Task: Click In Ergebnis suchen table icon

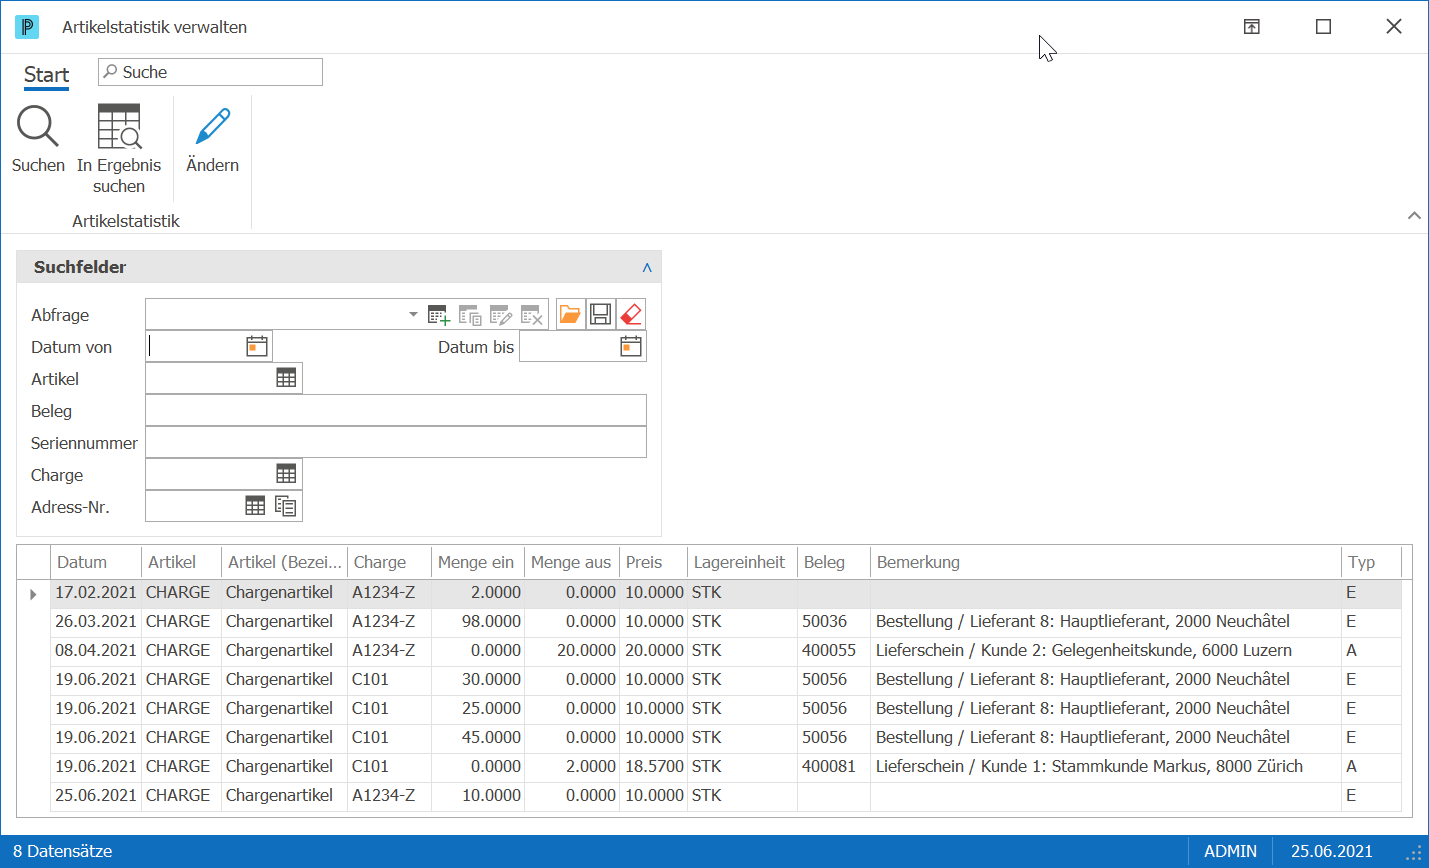Action: coord(119,126)
